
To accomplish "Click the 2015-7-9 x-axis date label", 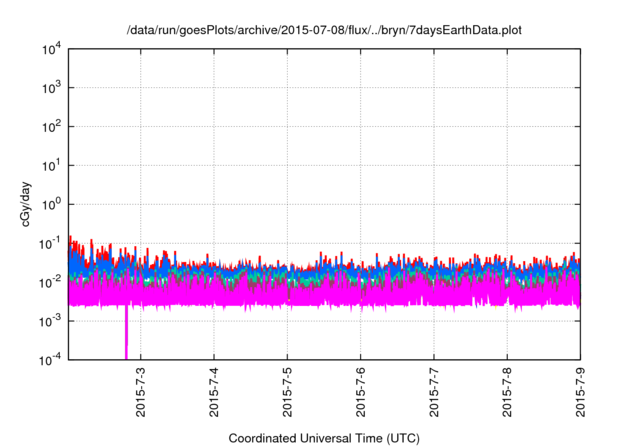I will pos(580,392).
